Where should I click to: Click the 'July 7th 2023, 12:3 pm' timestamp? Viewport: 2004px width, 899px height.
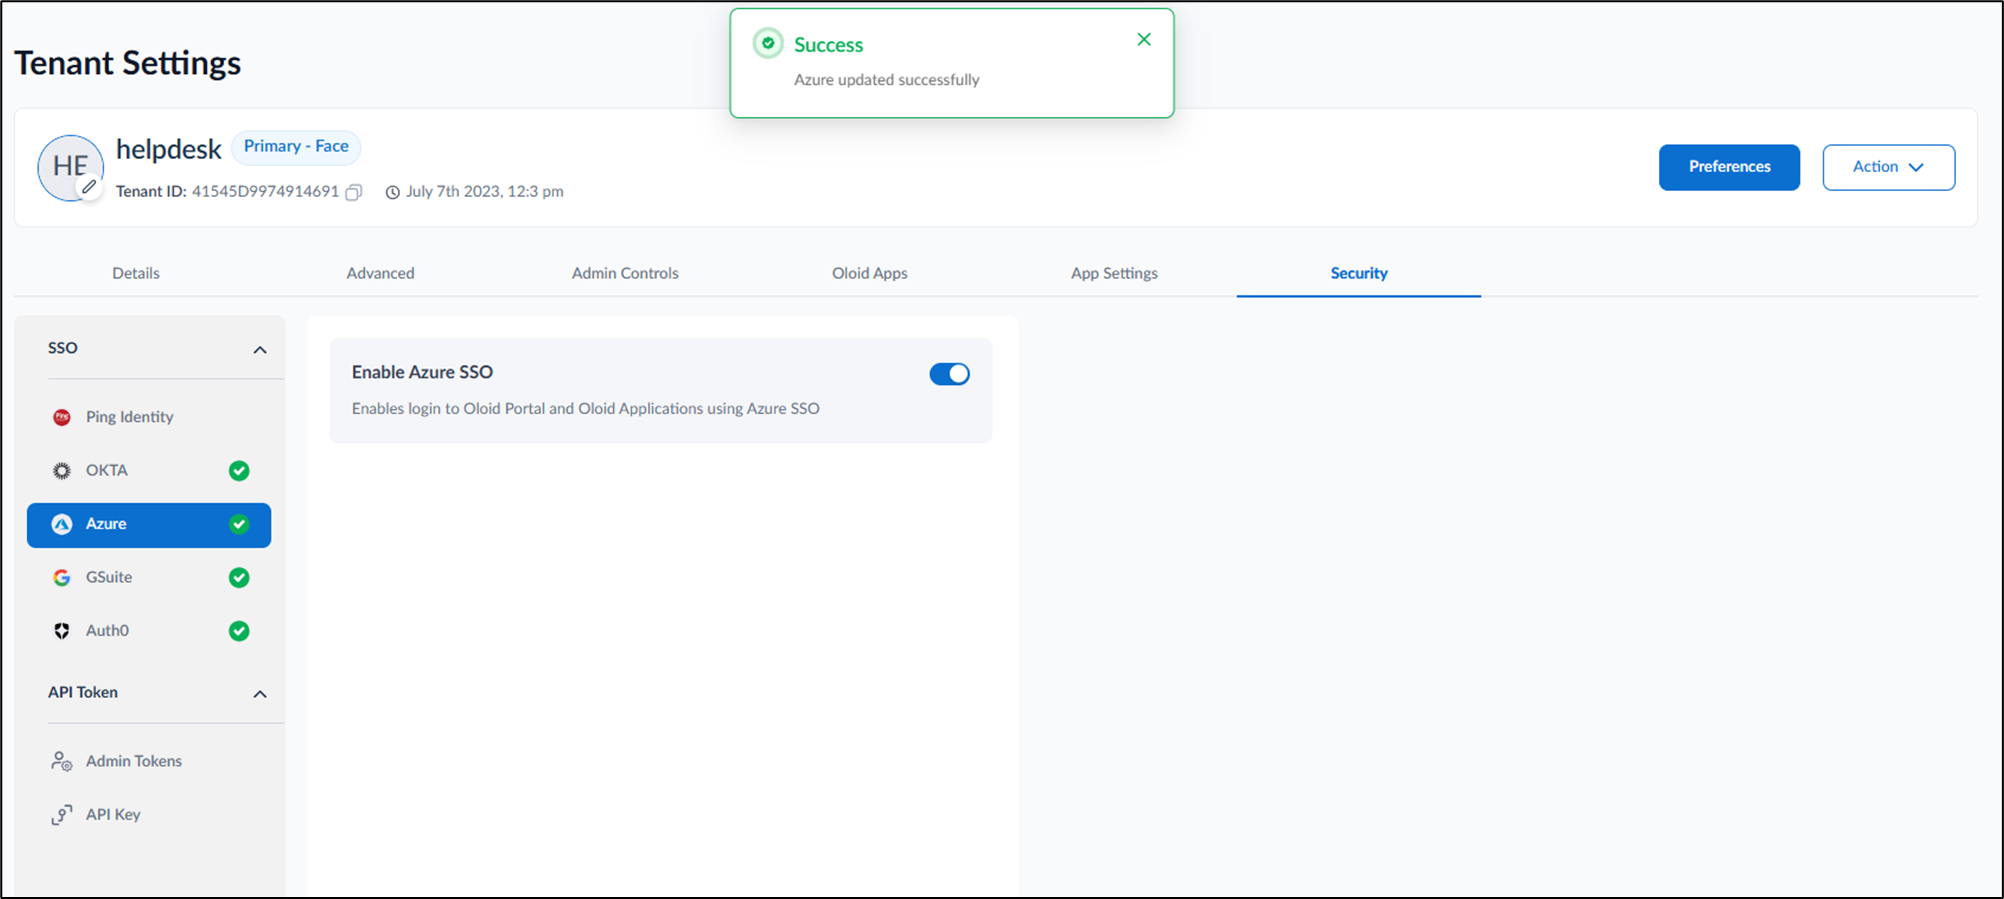[485, 191]
